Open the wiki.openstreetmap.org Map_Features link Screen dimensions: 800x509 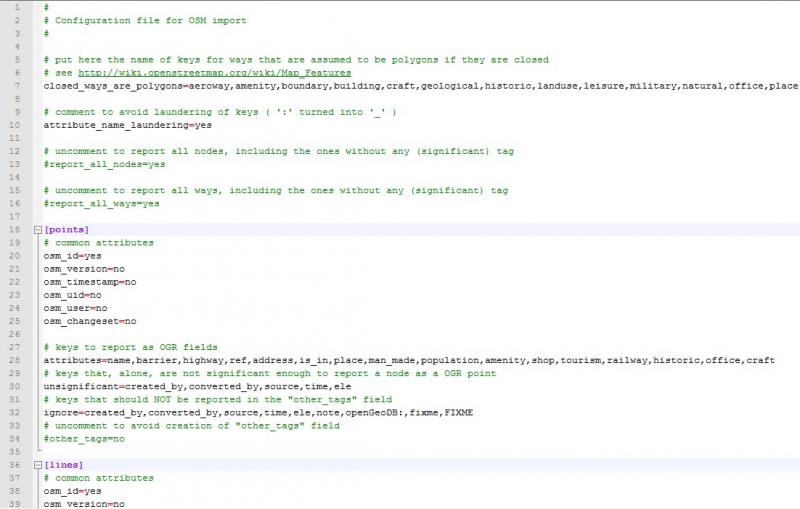pos(213,73)
